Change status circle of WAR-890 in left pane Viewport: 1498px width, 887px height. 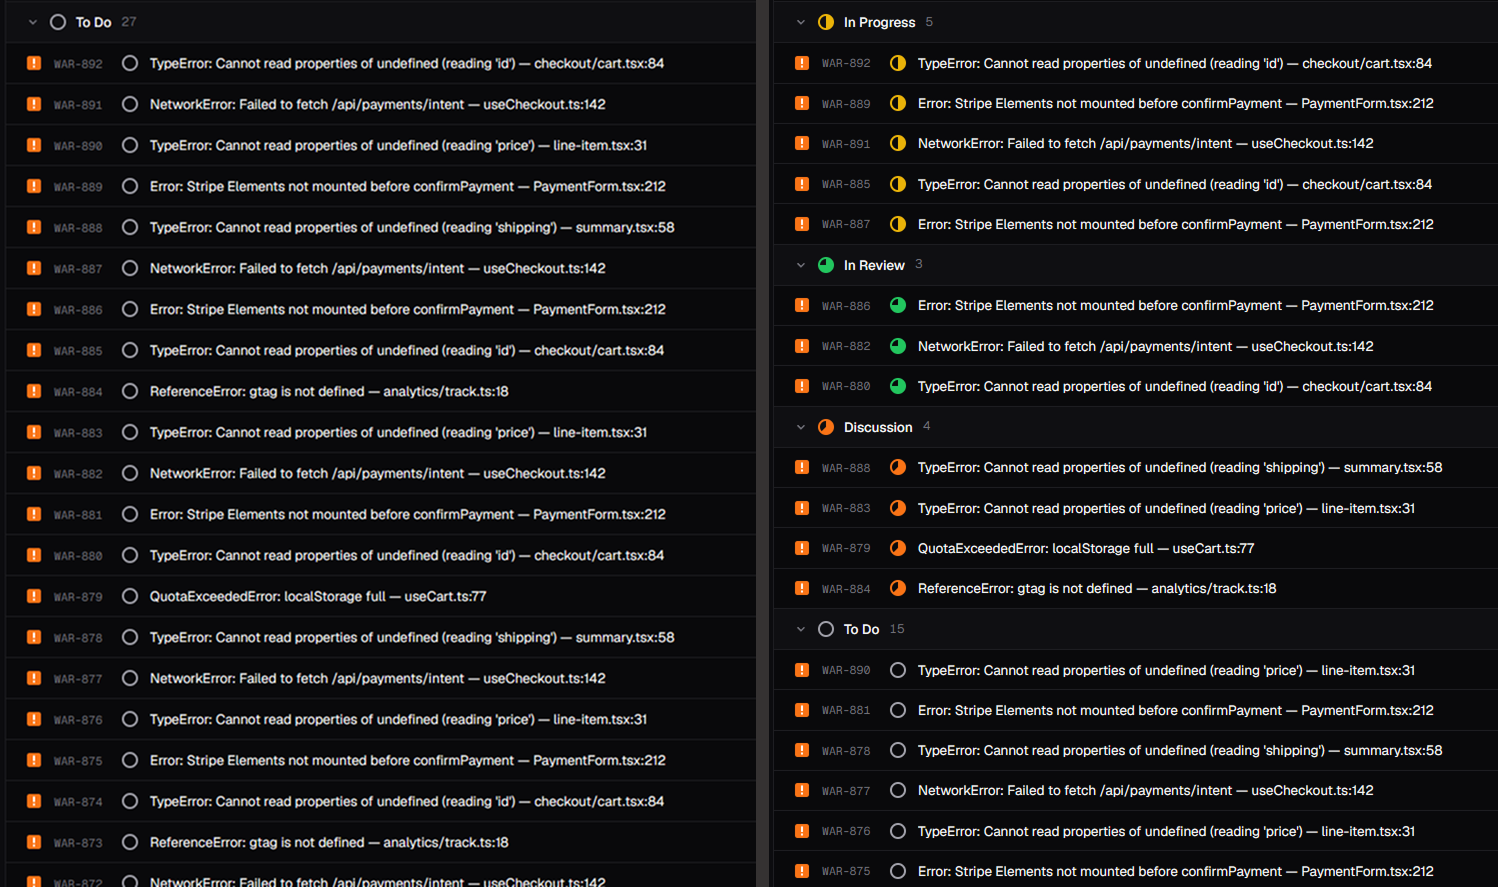coord(130,145)
